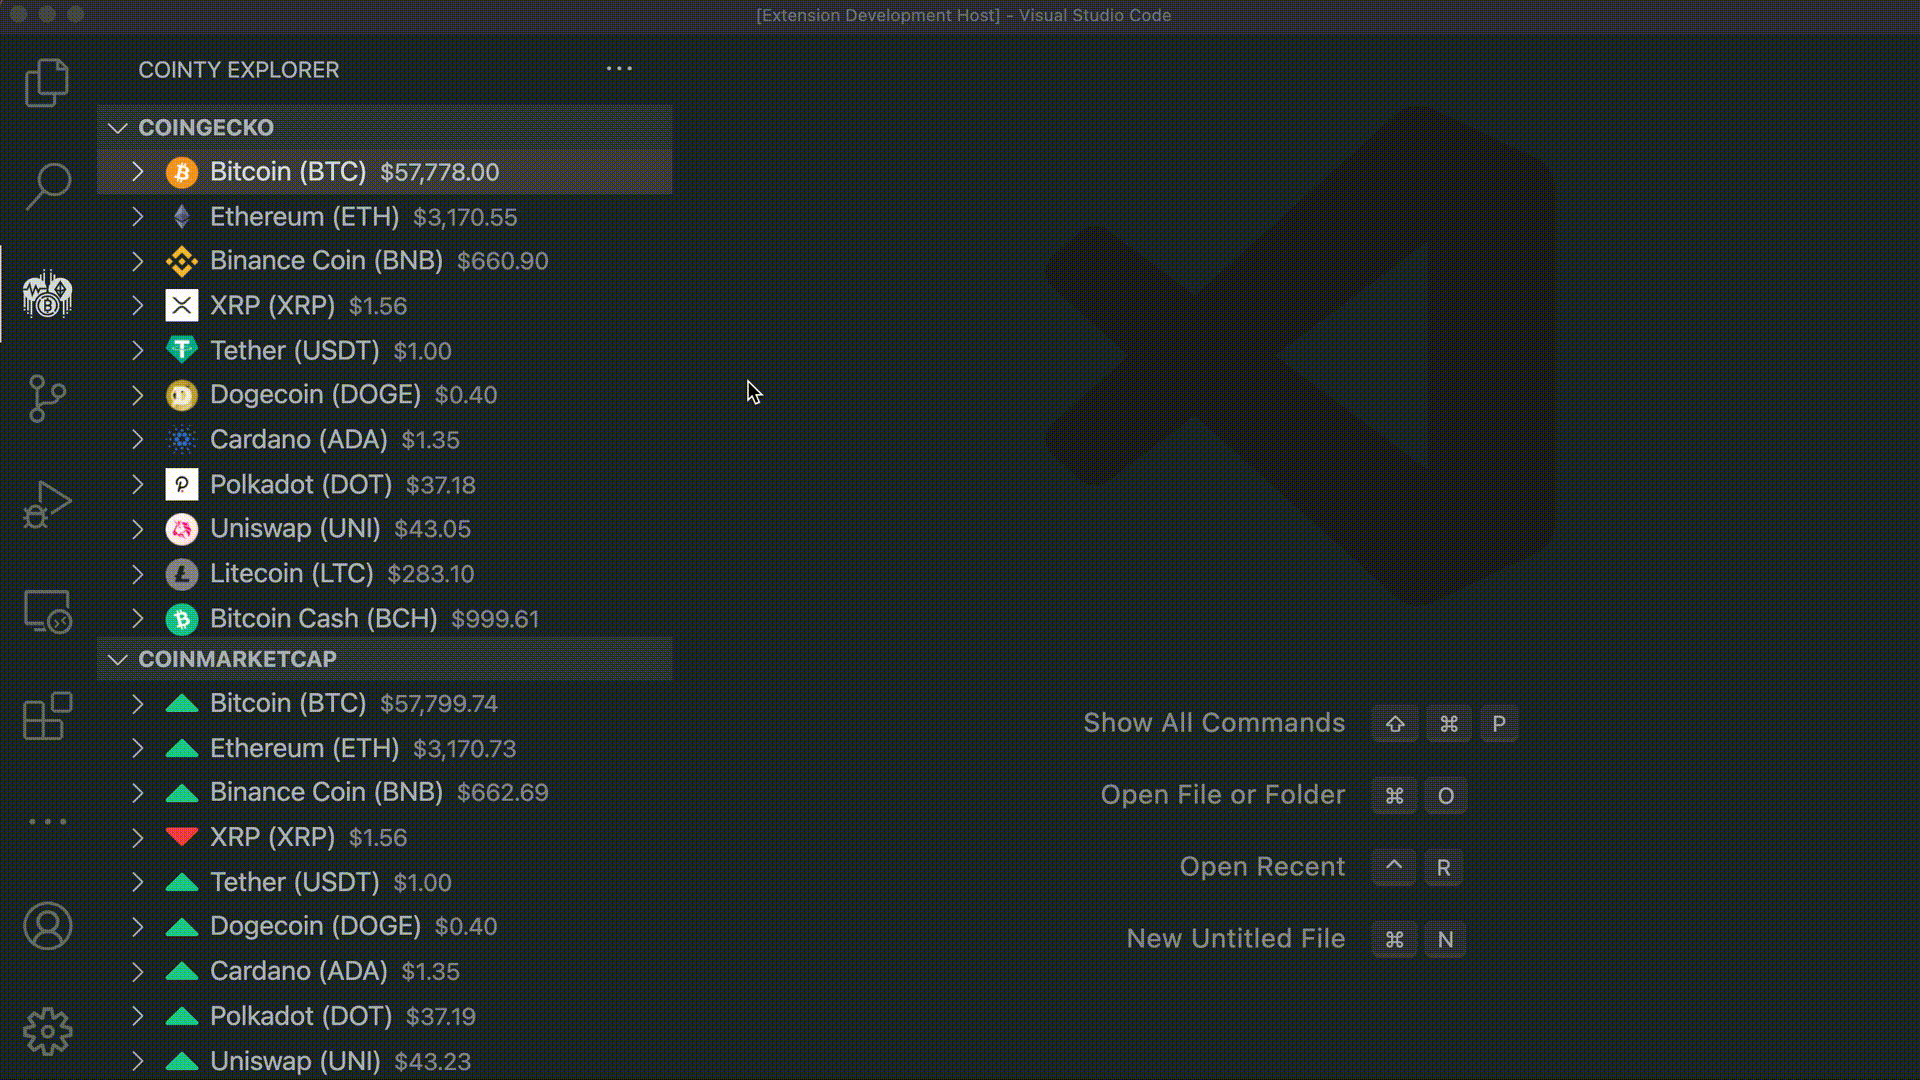Open Remote Explorer view

tap(47, 611)
